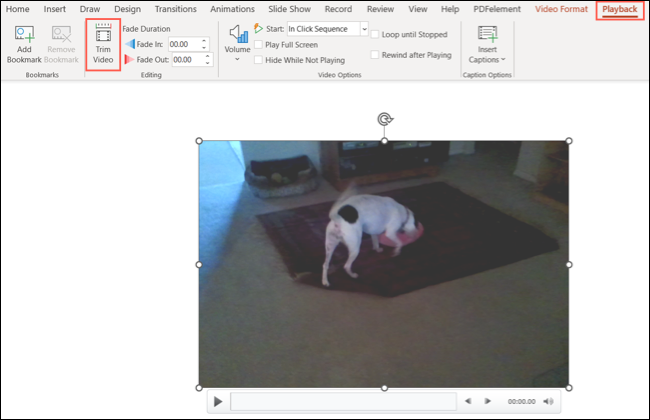Click the bottom-left video resize handle
650x420 pixels.
click(x=199, y=388)
